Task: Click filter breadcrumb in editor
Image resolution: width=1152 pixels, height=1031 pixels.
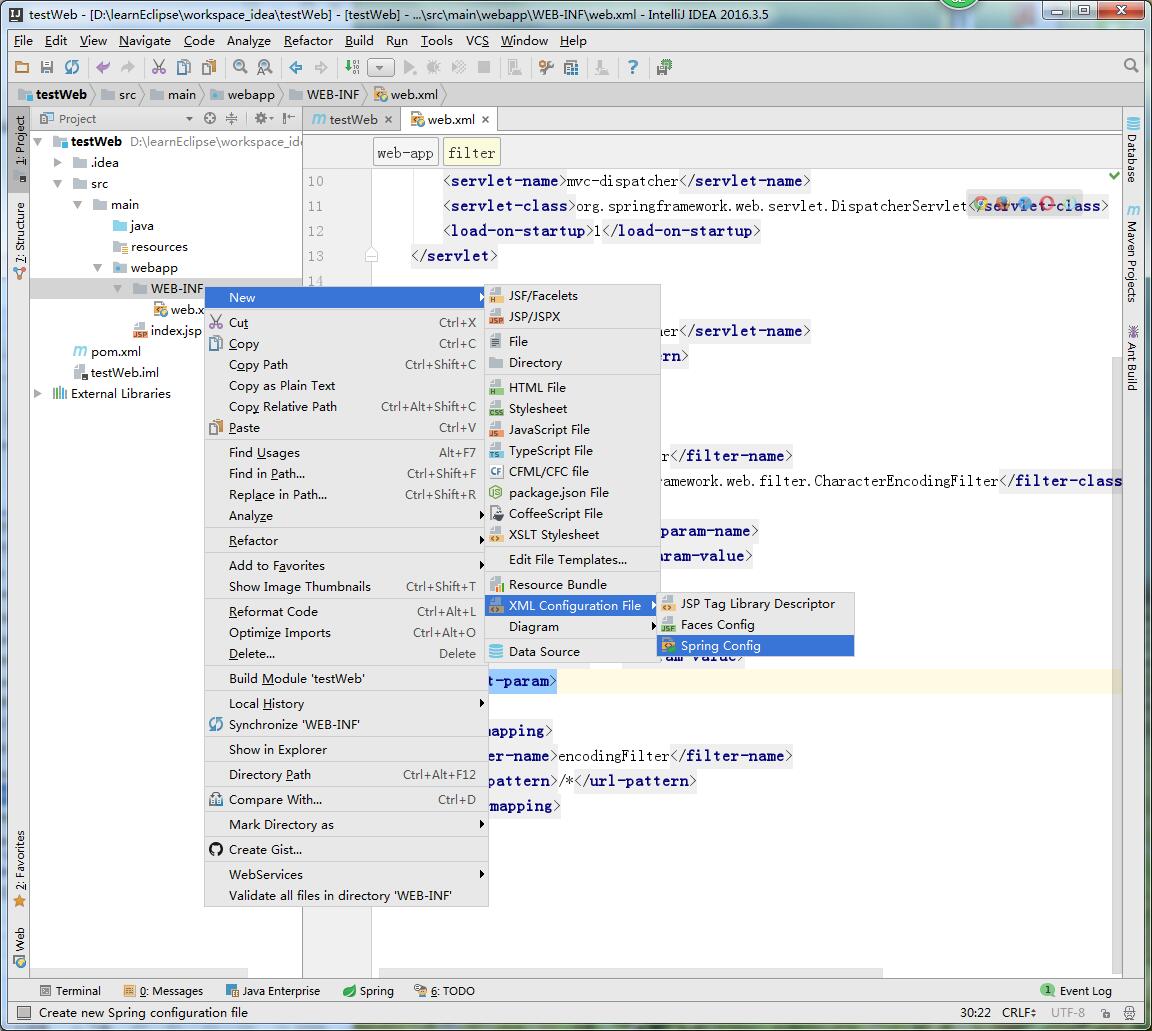Action: (x=471, y=153)
